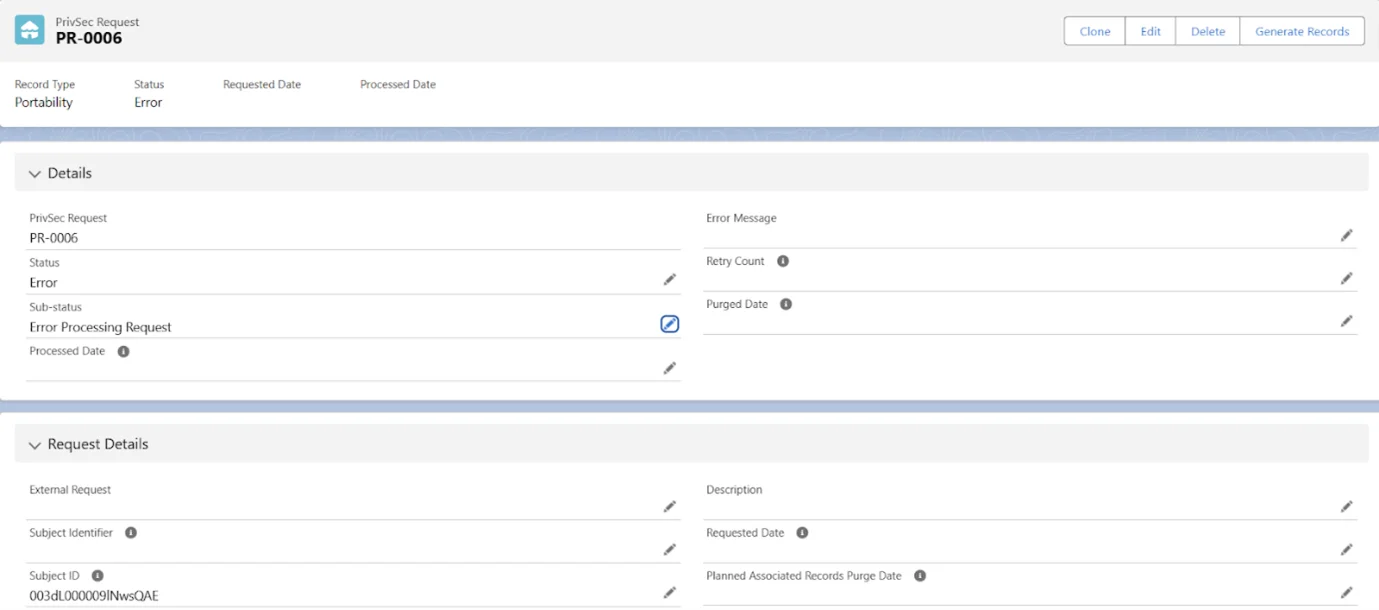
Task: Click the Delete button
Action: [x=1207, y=31]
